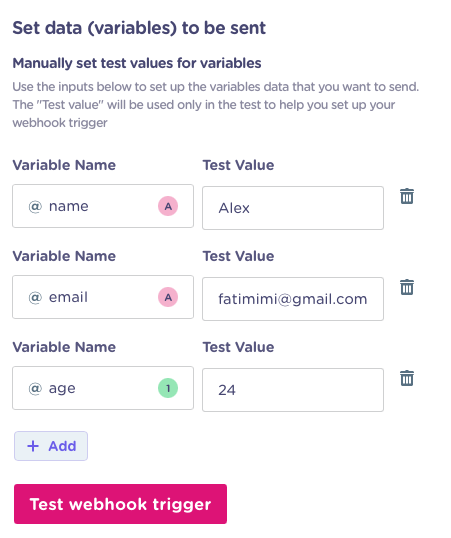The width and height of the screenshot is (451, 538).
Task: Open the name variable selector
Action: pos(103,206)
